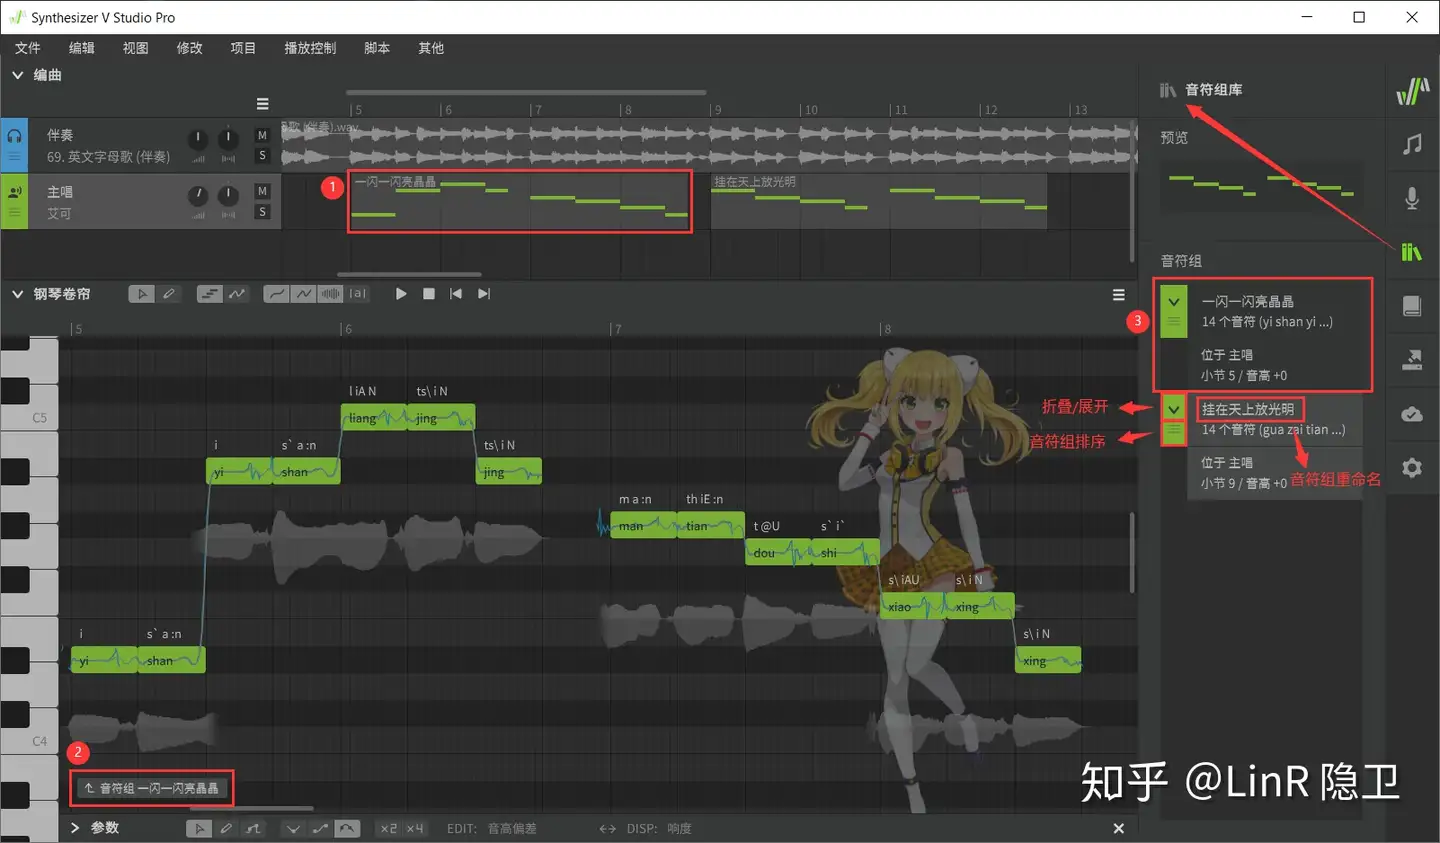Screen dimensions: 1440x843
Task: Jump to next position in piano roll
Action: (484, 294)
